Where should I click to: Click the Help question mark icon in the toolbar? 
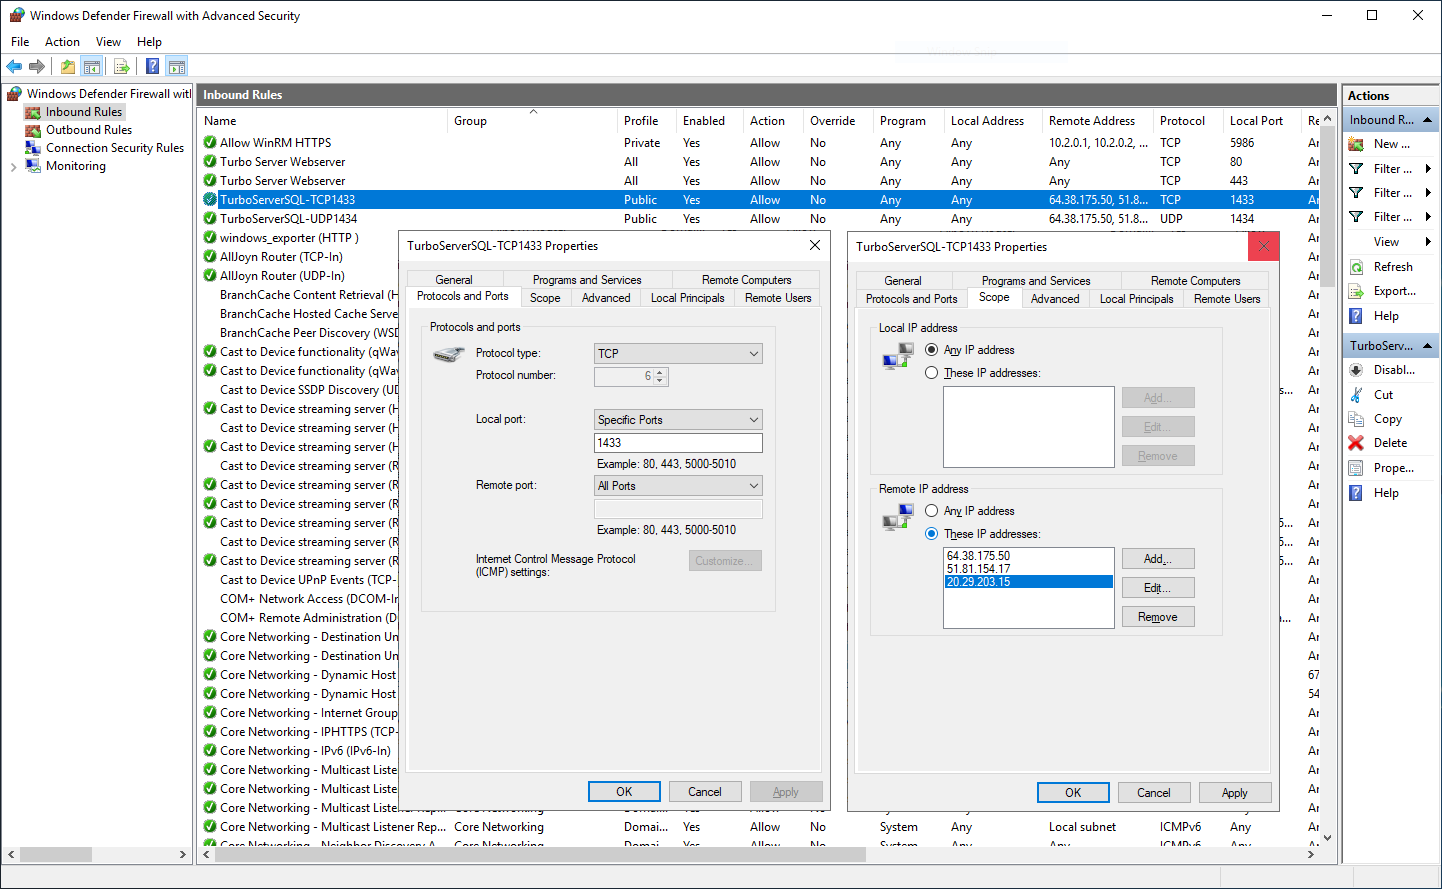151,66
